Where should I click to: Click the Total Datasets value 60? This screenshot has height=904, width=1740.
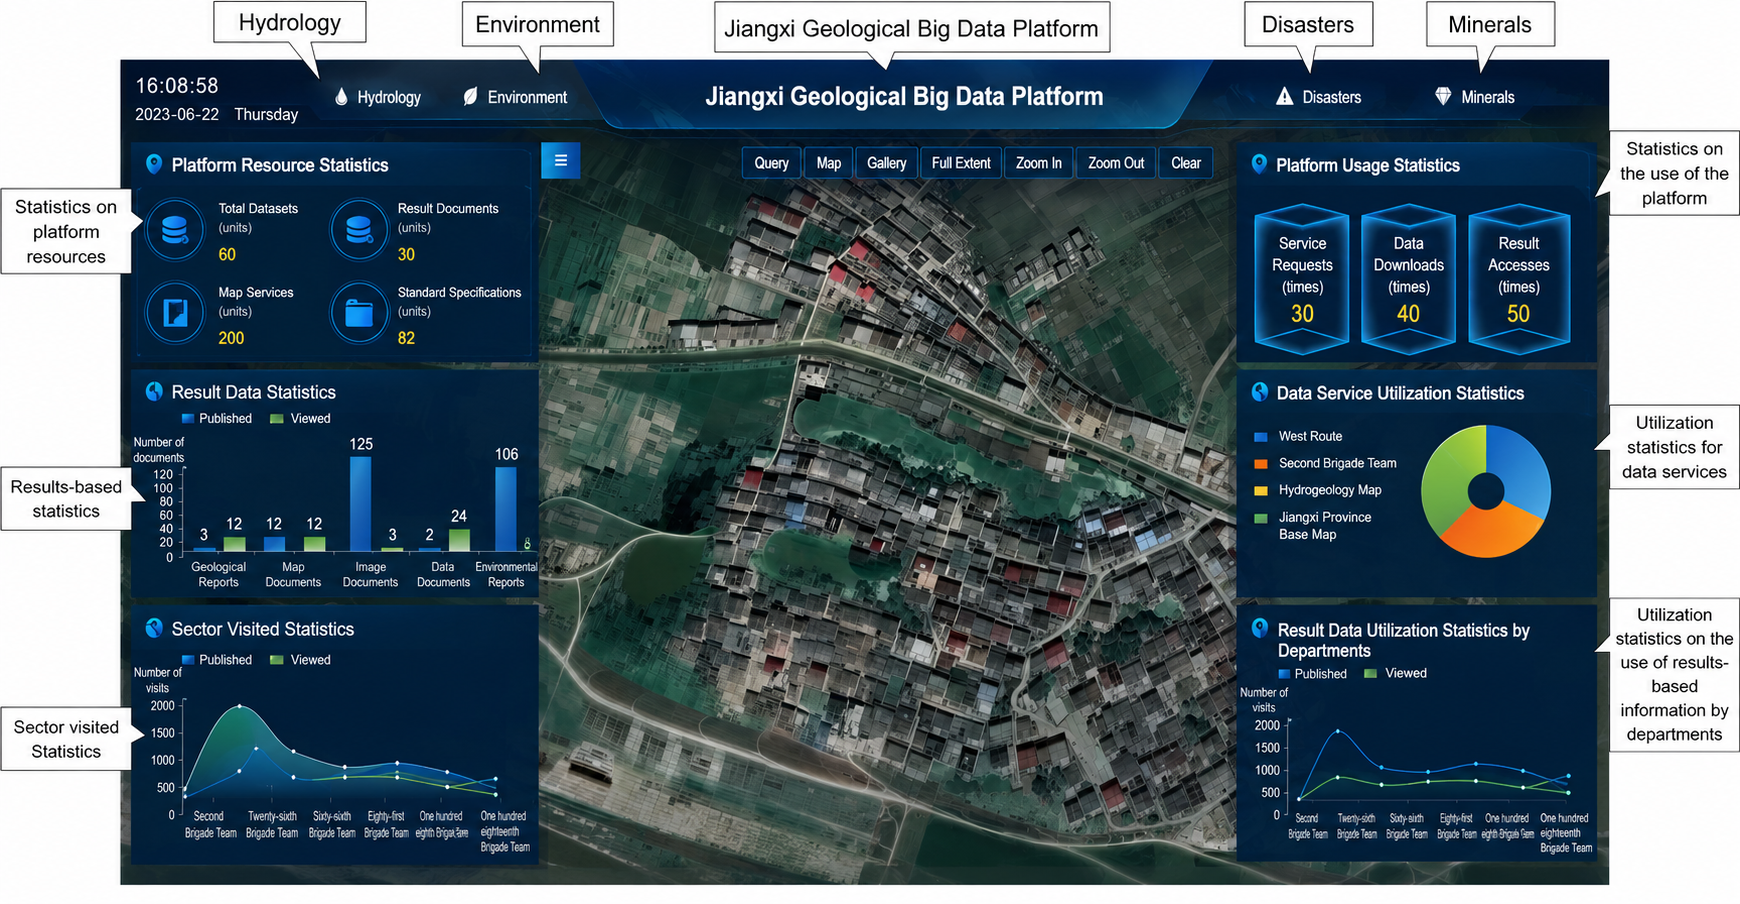pos(227,255)
